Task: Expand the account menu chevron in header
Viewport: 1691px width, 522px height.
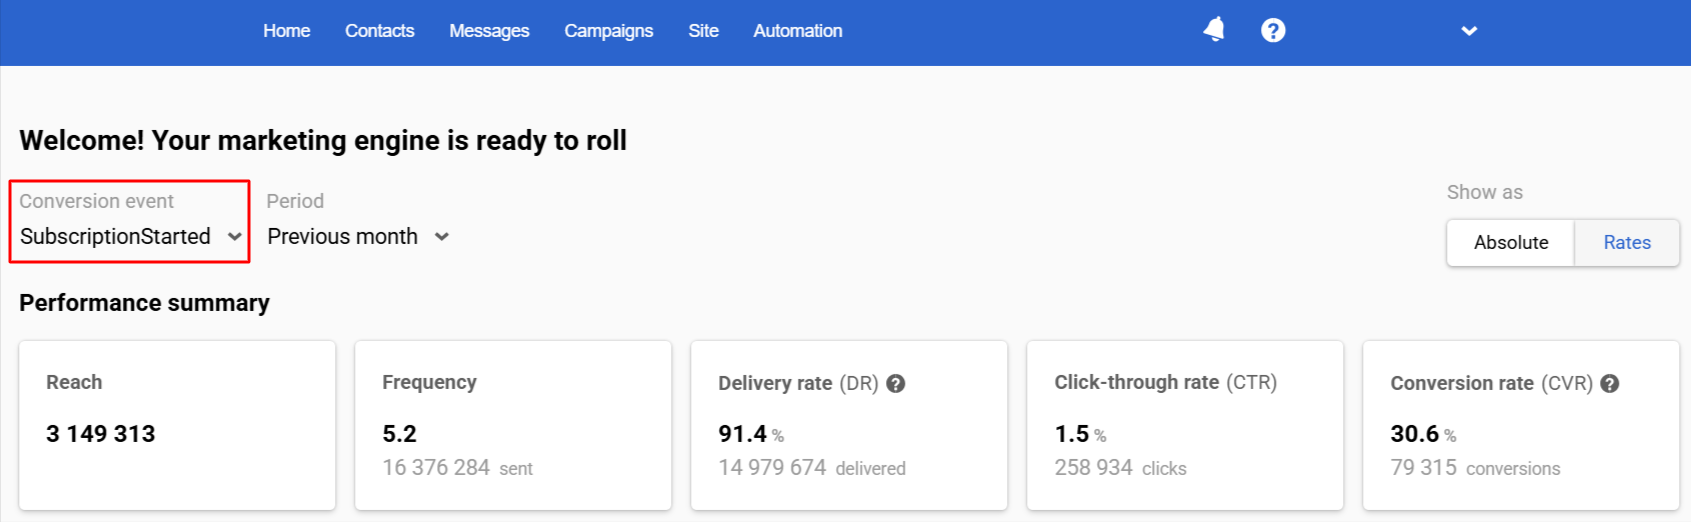Action: coord(1469,31)
